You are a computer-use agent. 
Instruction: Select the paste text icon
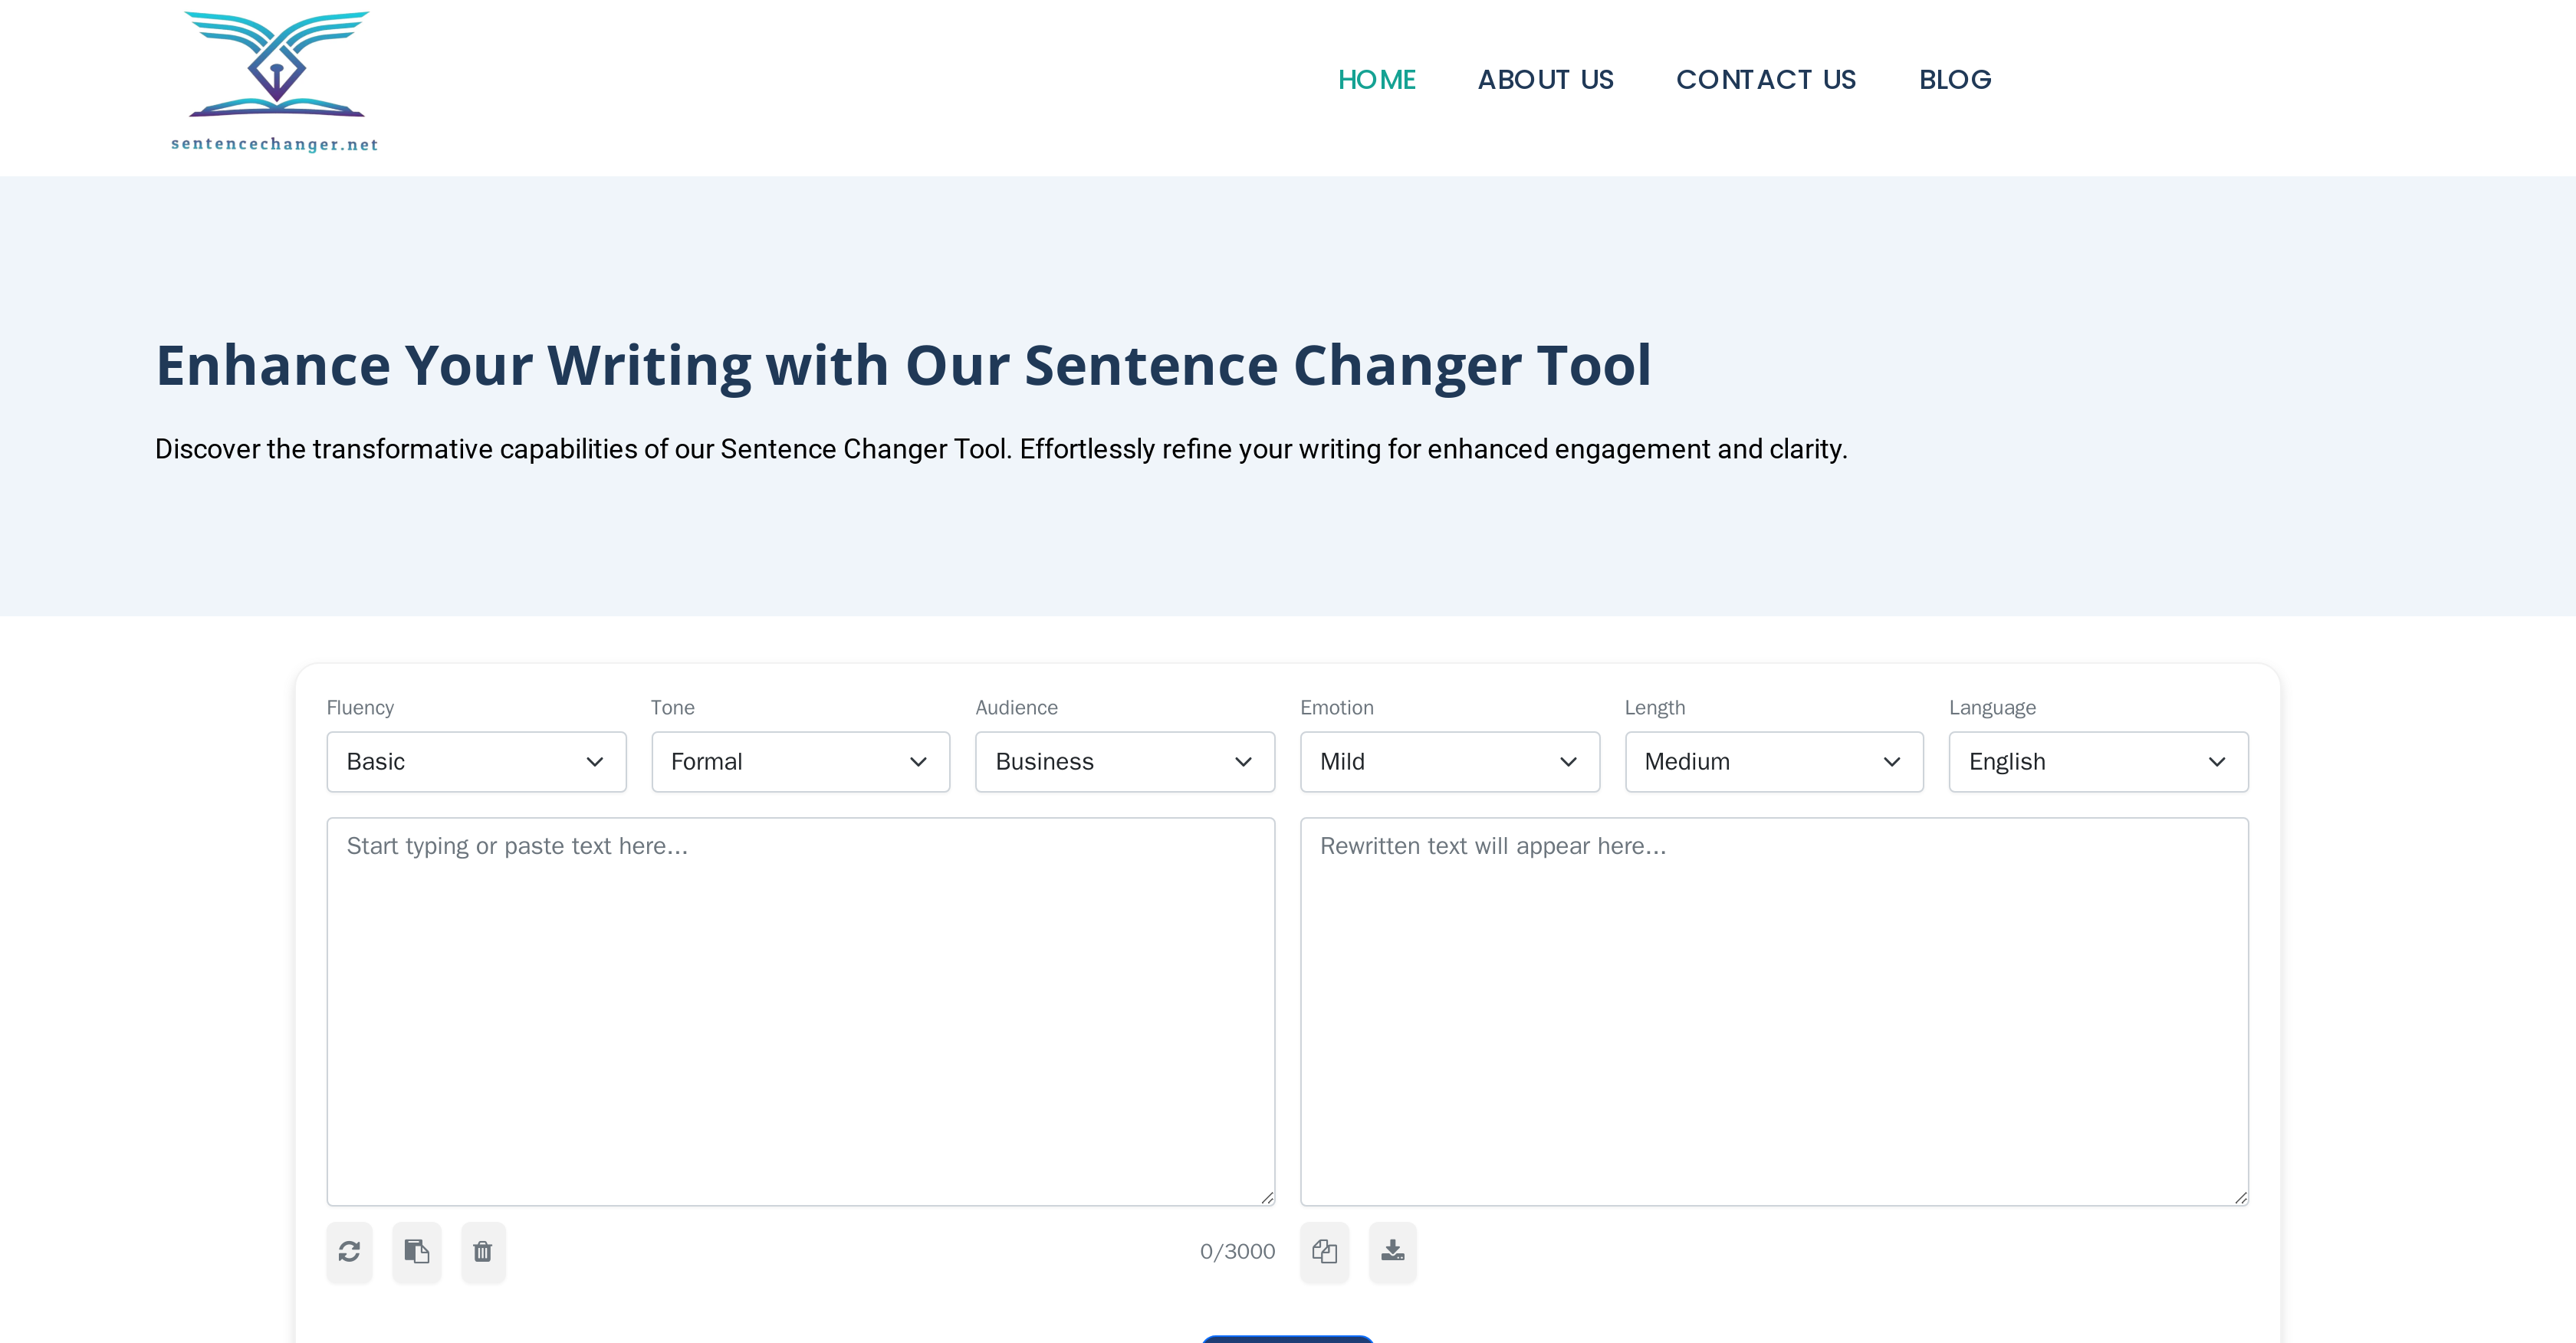coord(416,1252)
